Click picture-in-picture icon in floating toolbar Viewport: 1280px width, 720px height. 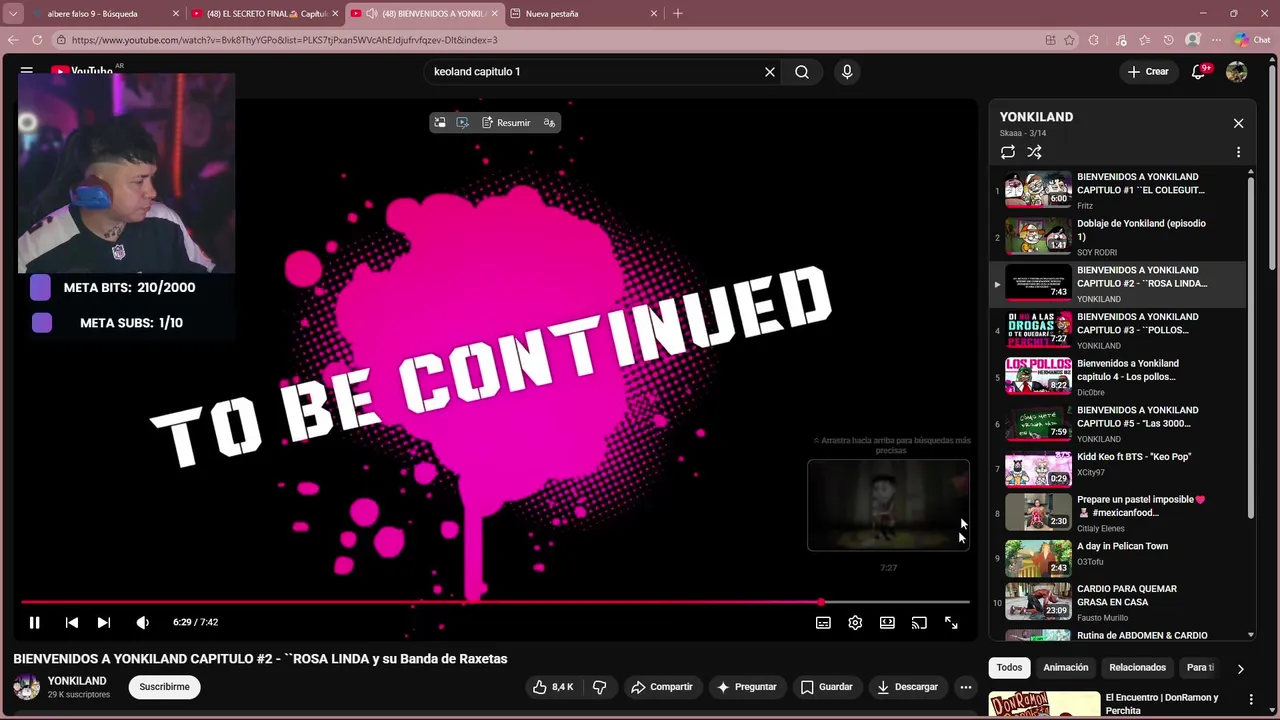click(439, 123)
